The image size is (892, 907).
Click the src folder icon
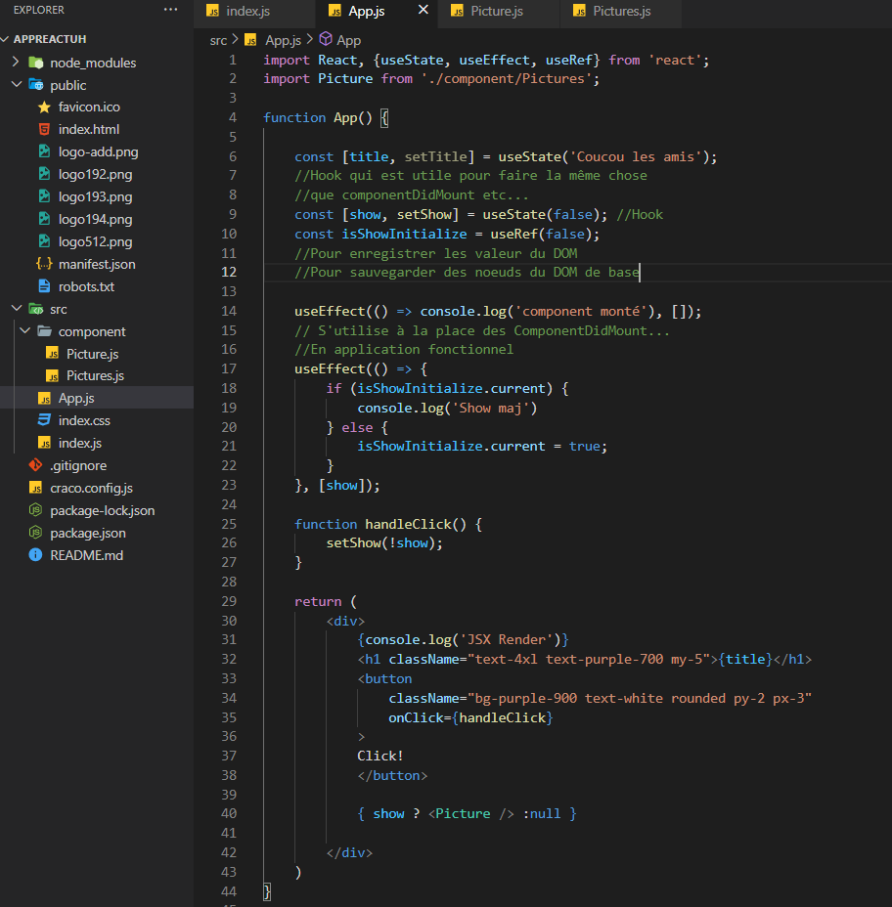(x=36, y=309)
